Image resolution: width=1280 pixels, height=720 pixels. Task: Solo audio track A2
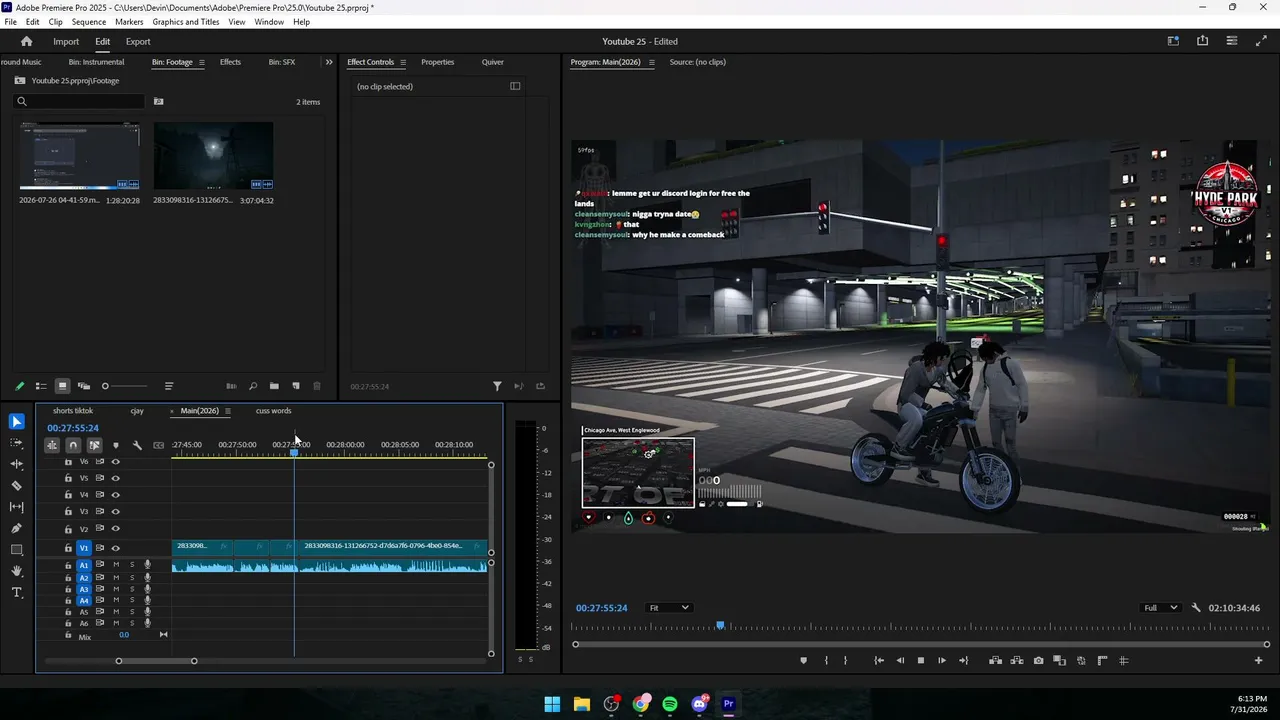[x=132, y=578]
